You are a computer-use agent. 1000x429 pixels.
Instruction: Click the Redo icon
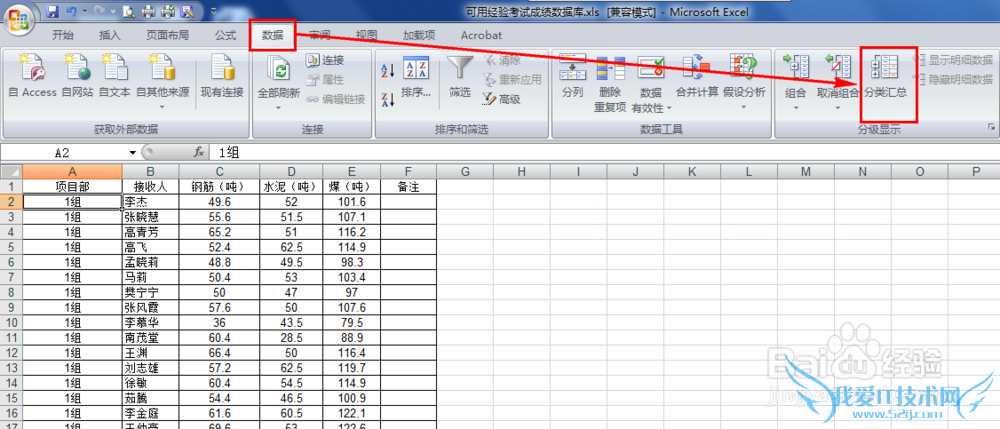click(99, 11)
